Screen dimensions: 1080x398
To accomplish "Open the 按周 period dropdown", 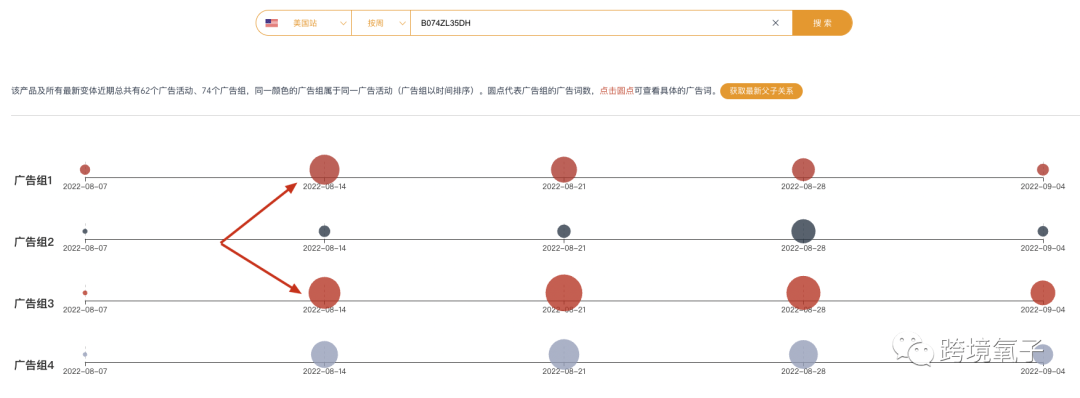I will click(381, 23).
